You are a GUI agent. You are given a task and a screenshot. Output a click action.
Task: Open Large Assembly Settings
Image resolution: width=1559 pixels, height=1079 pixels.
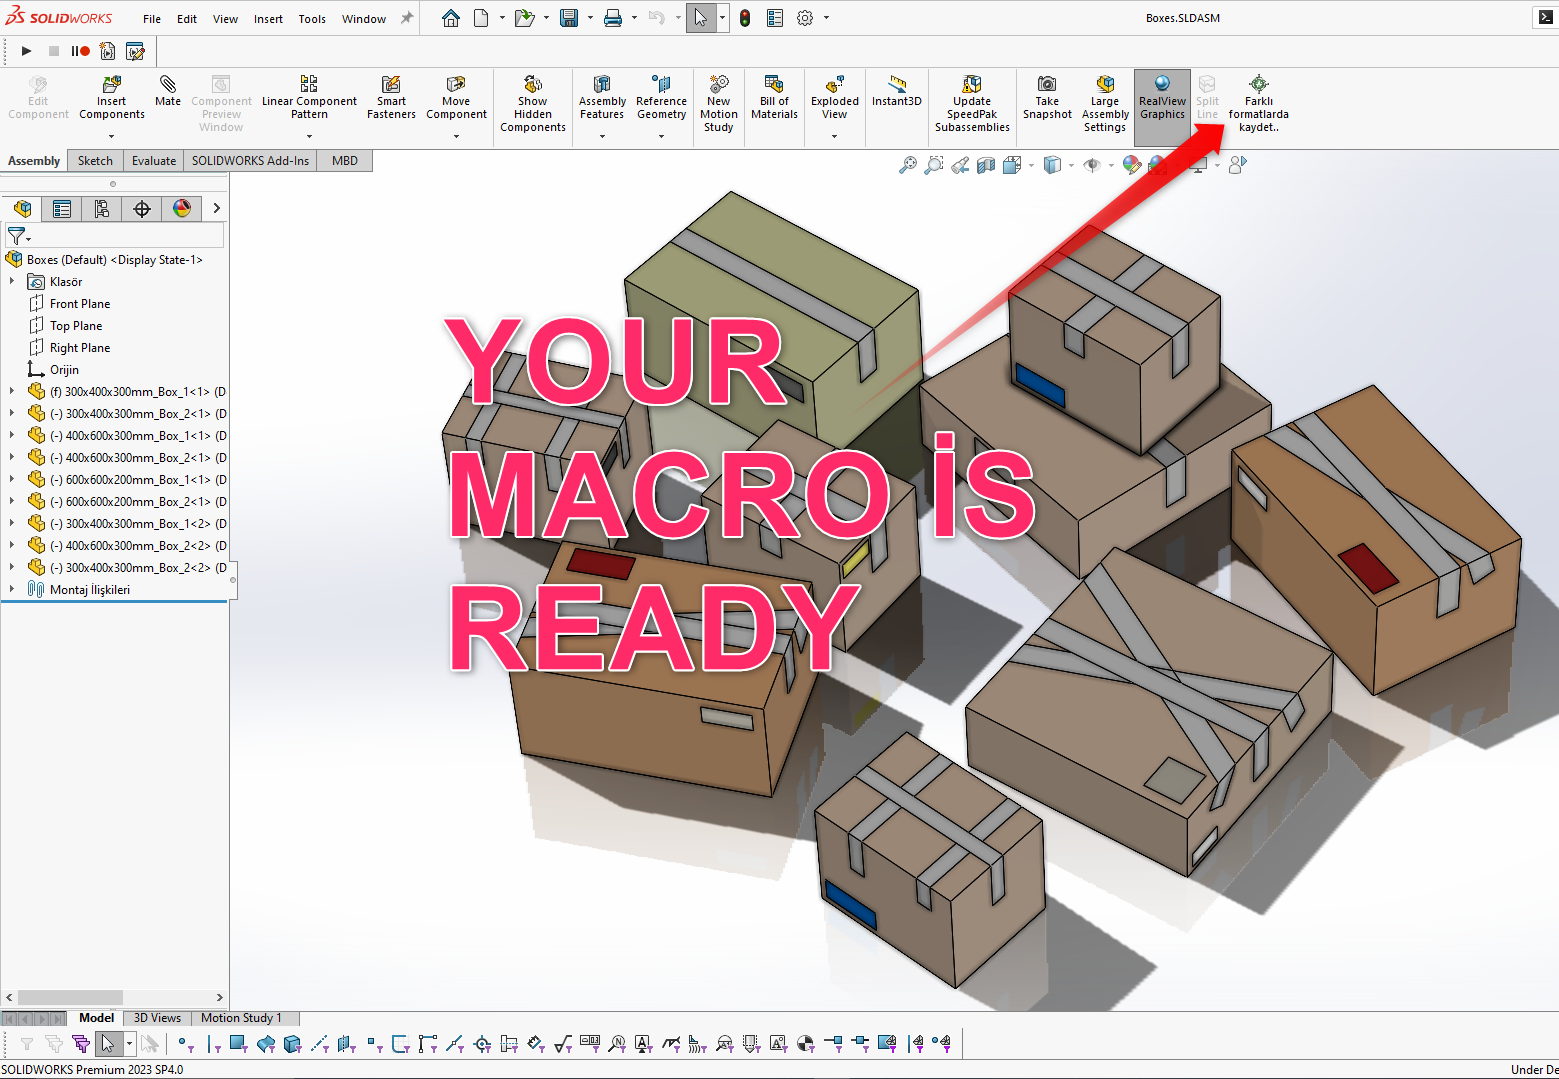1105,104
